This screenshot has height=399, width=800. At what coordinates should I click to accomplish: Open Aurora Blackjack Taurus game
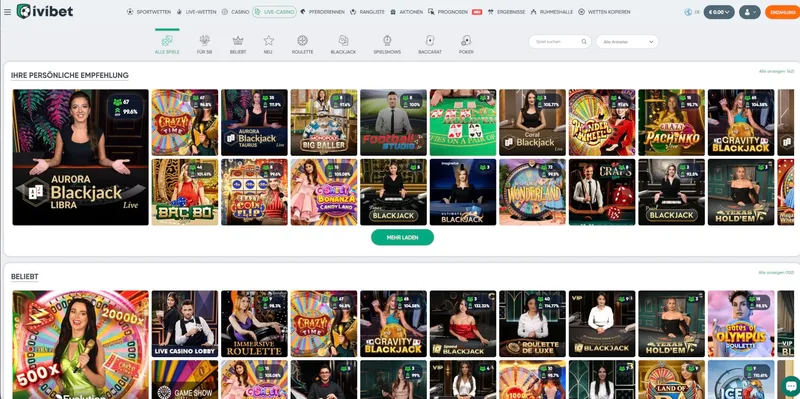click(254, 122)
